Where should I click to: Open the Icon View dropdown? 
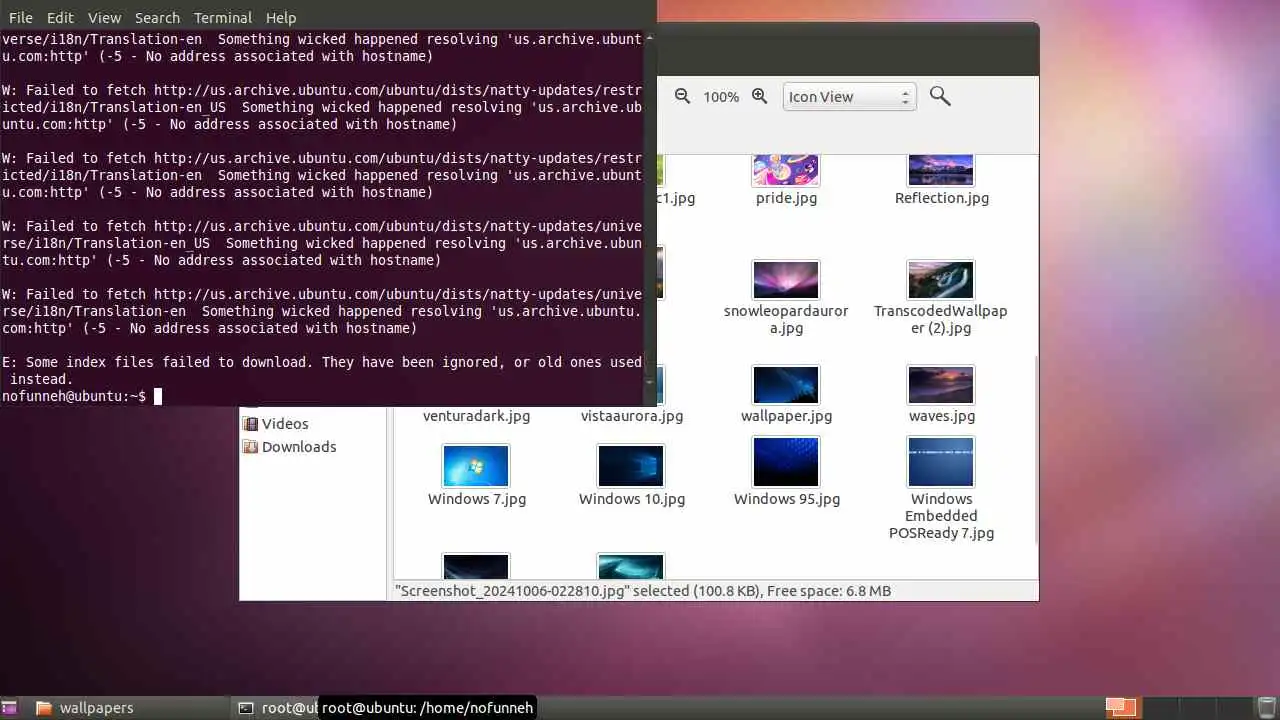point(849,97)
